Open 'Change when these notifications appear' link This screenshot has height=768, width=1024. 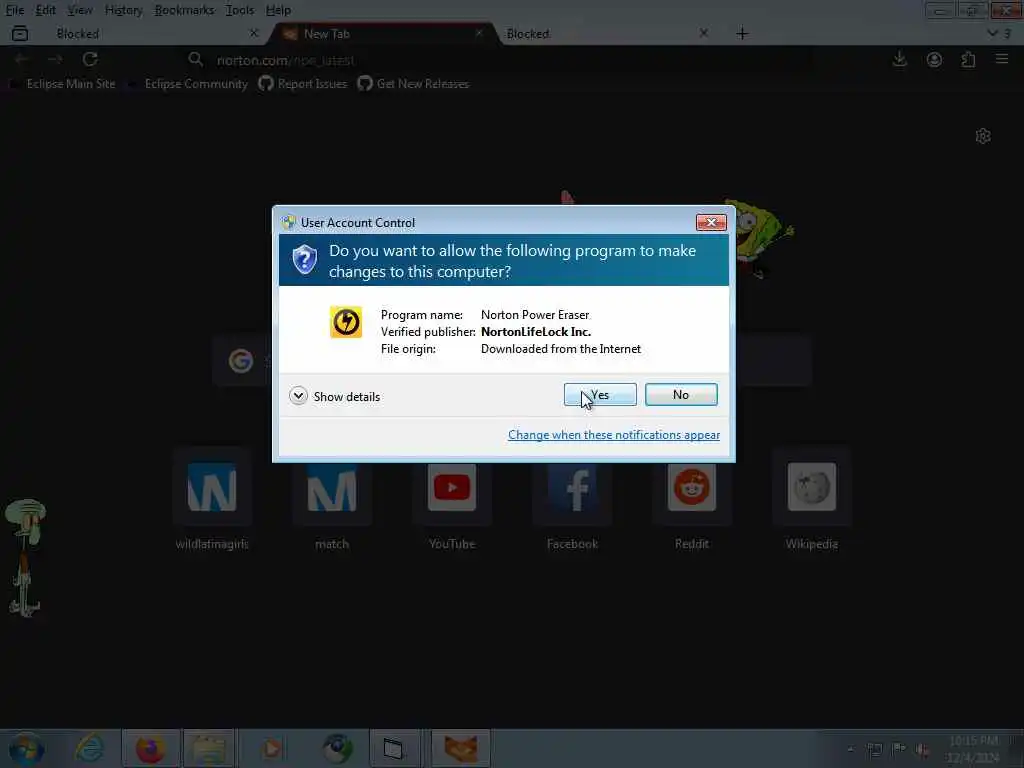pyautogui.click(x=614, y=435)
